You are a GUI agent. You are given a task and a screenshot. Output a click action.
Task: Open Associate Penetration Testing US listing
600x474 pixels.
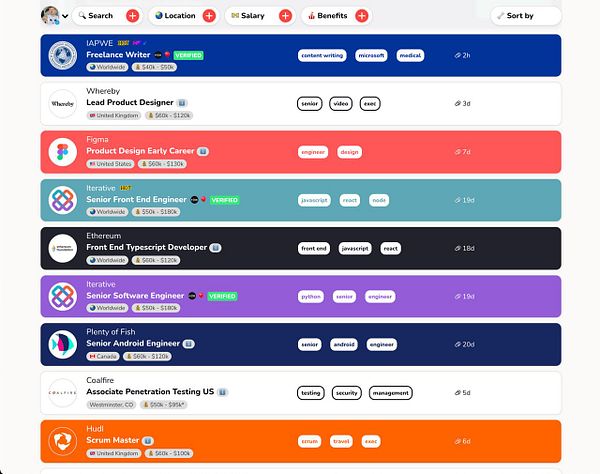[150, 391]
